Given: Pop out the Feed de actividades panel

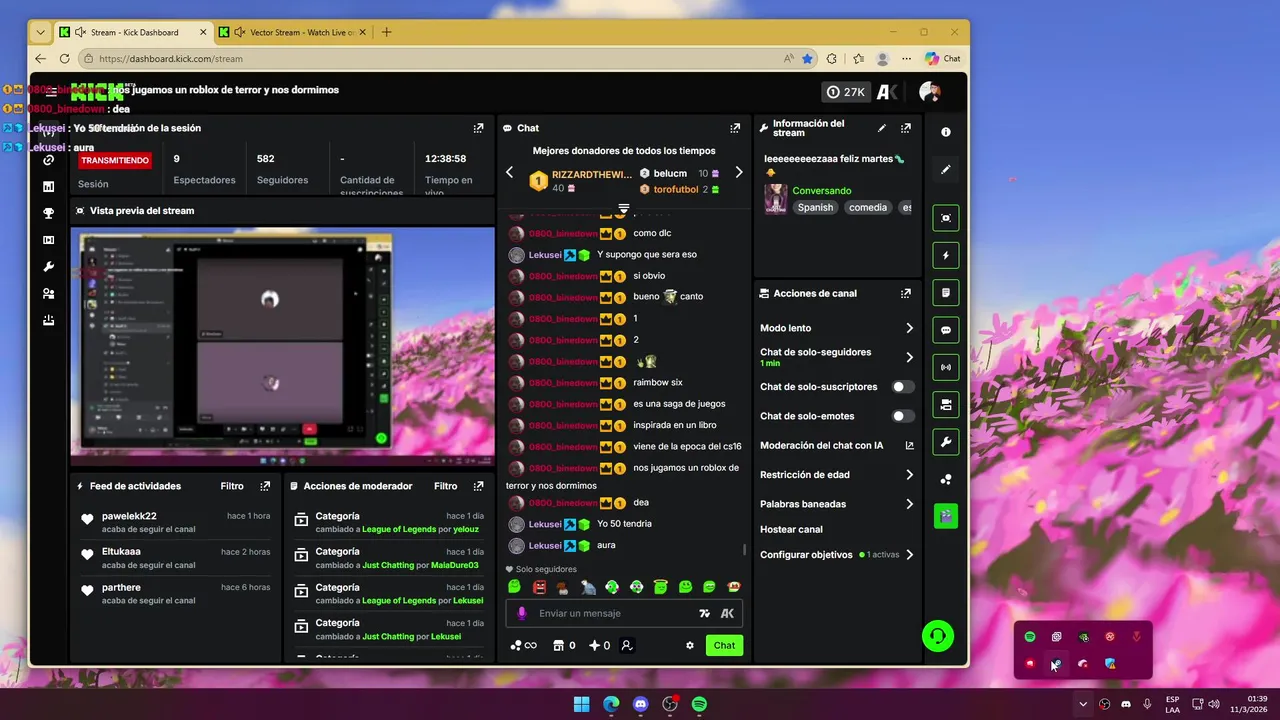Looking at the screenshot, I should (265, 486).
